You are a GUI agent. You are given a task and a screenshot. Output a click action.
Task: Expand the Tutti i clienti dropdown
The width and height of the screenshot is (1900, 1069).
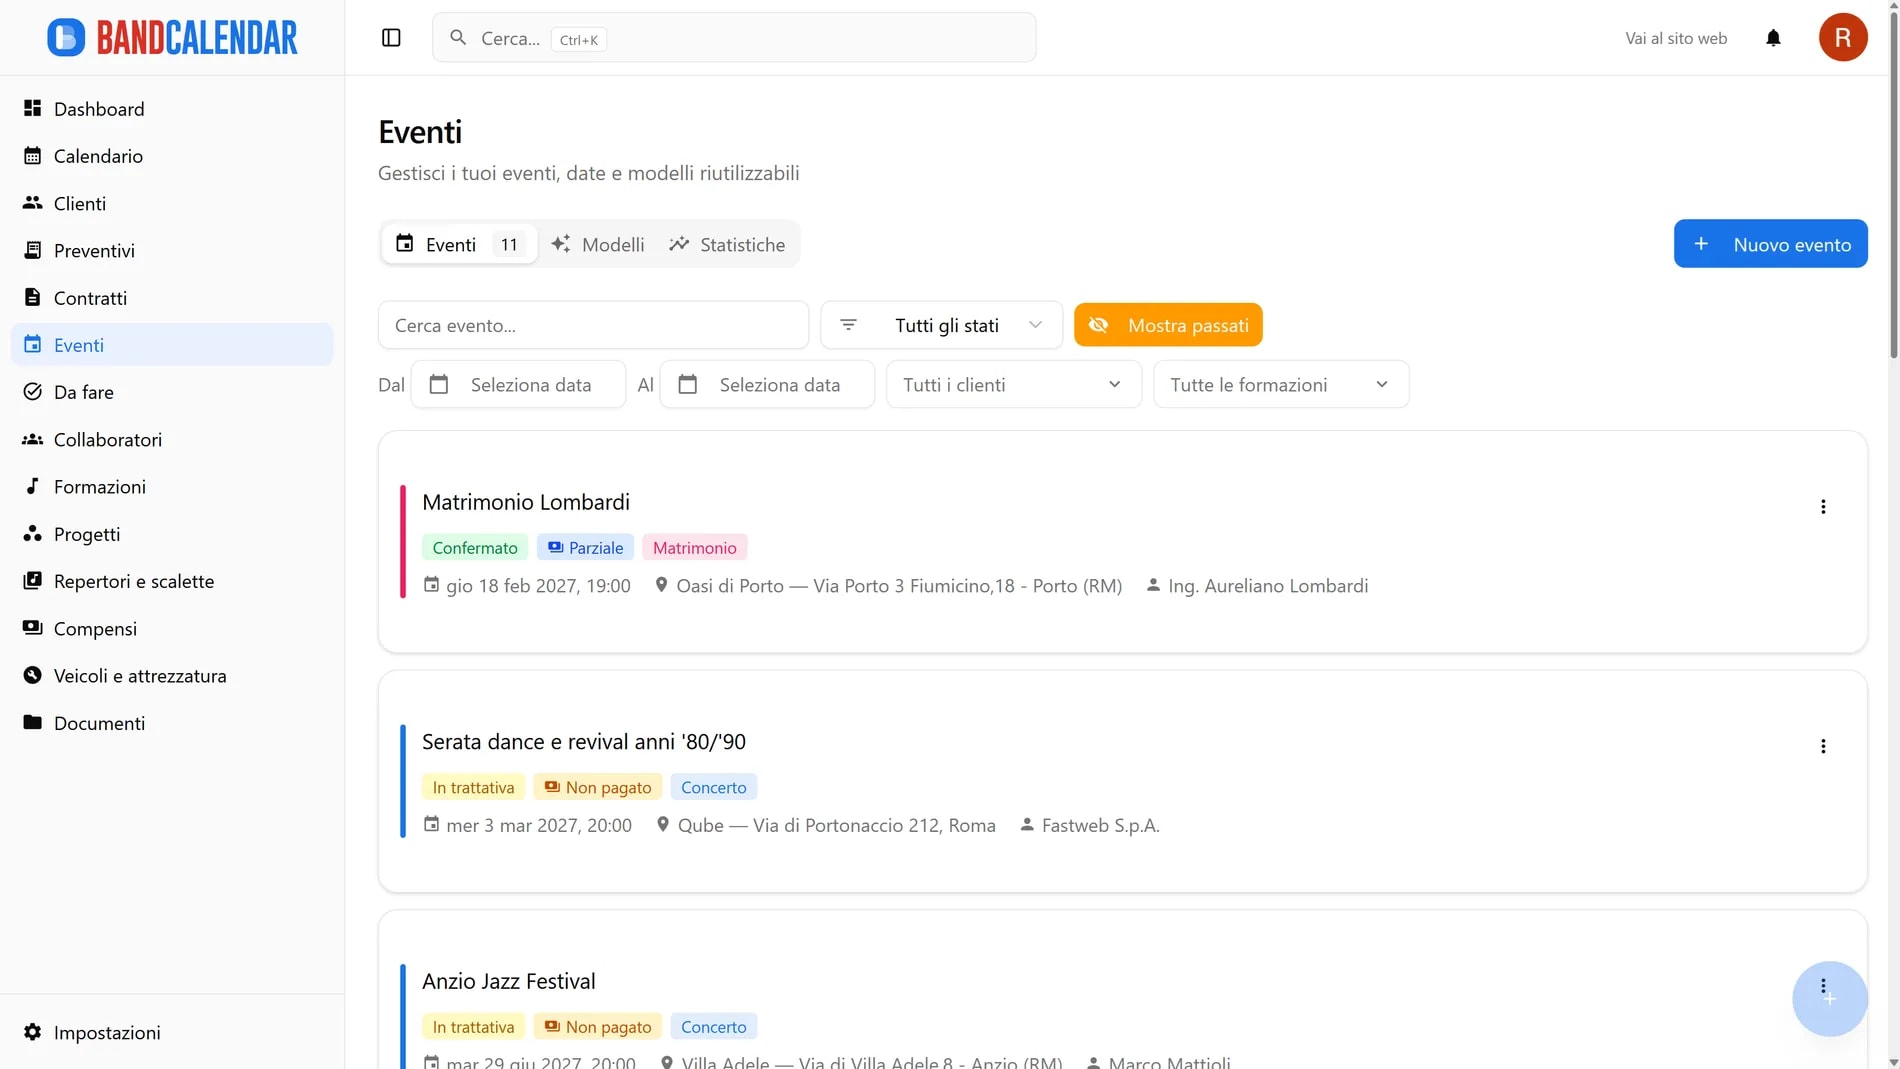[x=1013, y=385]
